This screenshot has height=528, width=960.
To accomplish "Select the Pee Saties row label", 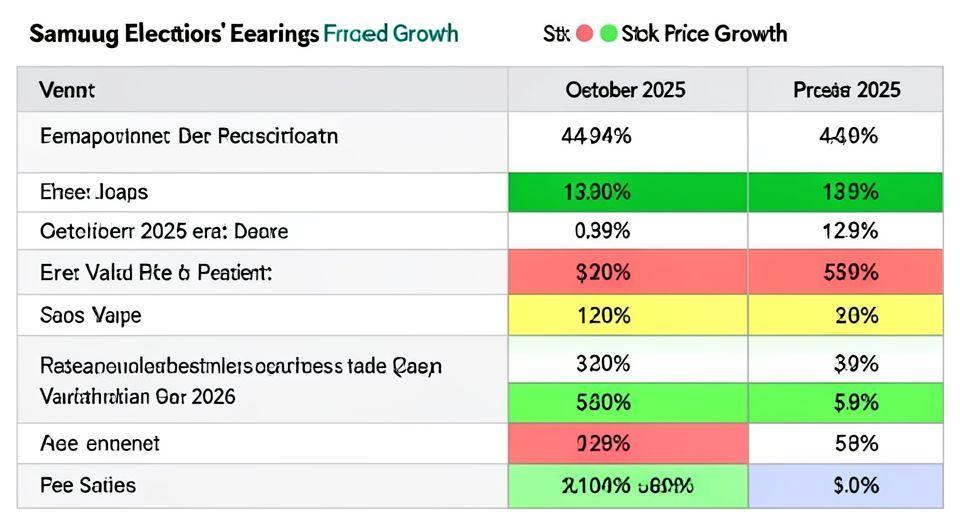I will (x=88, y=486).
